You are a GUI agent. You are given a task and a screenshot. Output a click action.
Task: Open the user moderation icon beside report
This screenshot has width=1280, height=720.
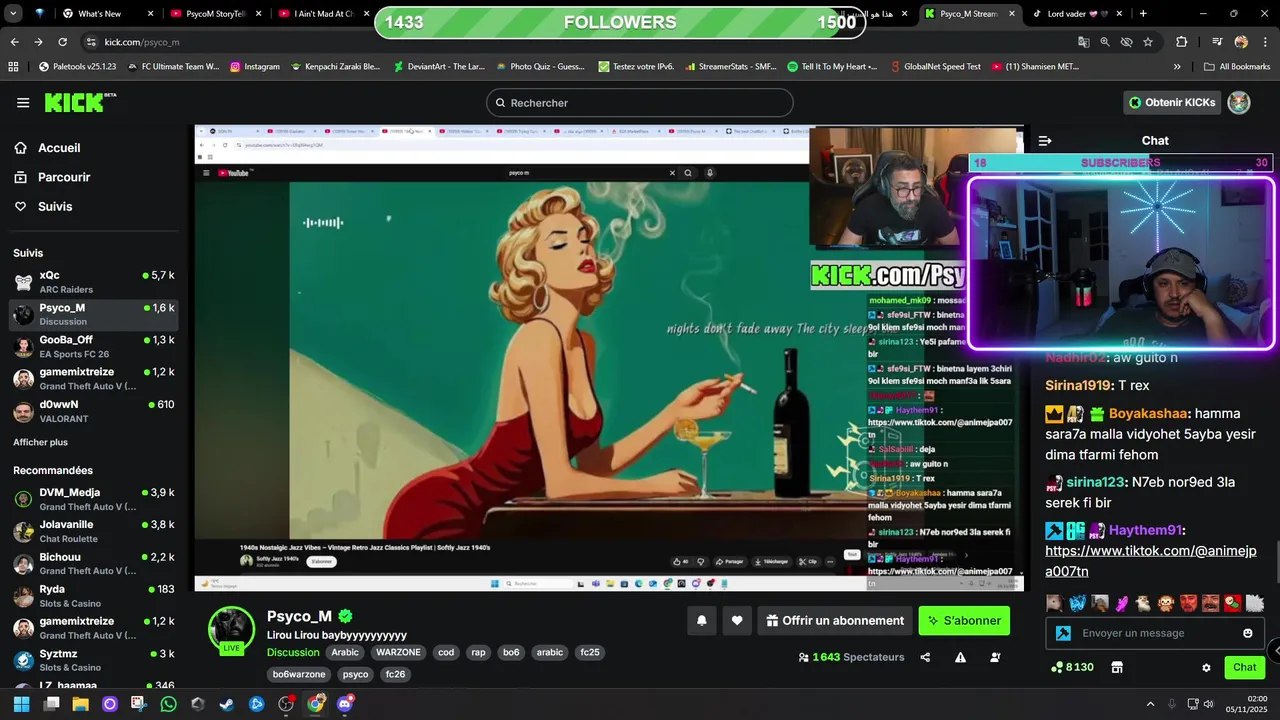pos(995,657)
